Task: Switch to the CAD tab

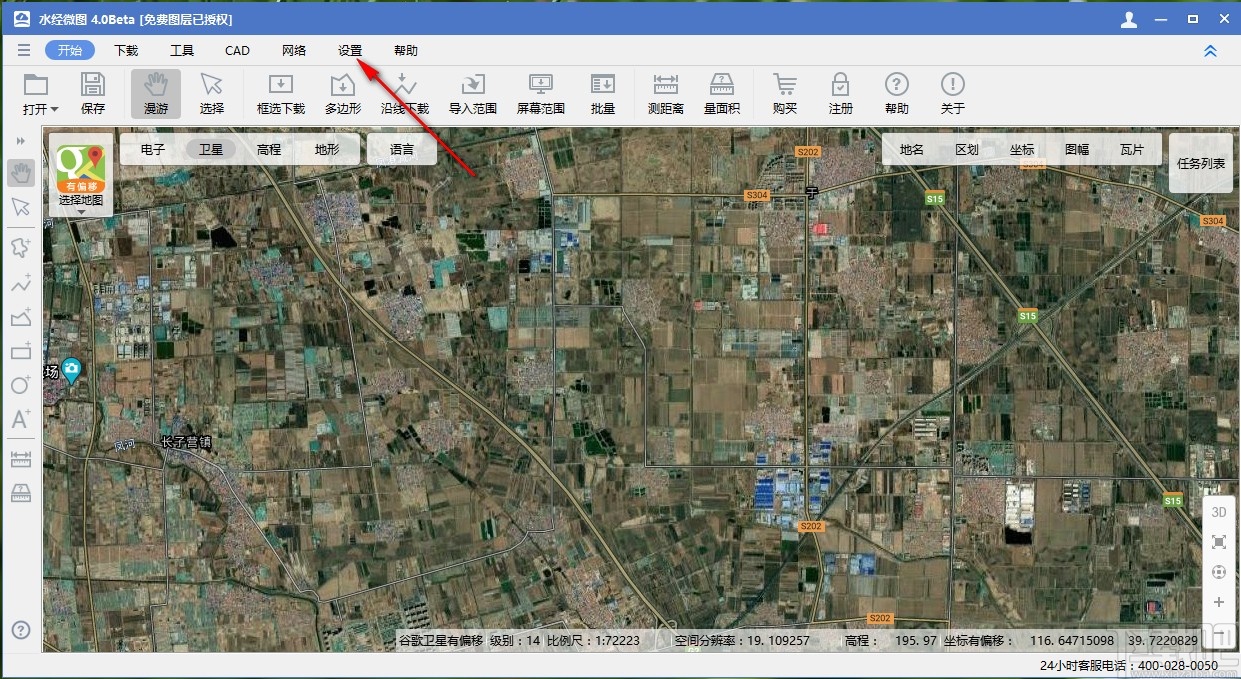Action: point(237,50)
